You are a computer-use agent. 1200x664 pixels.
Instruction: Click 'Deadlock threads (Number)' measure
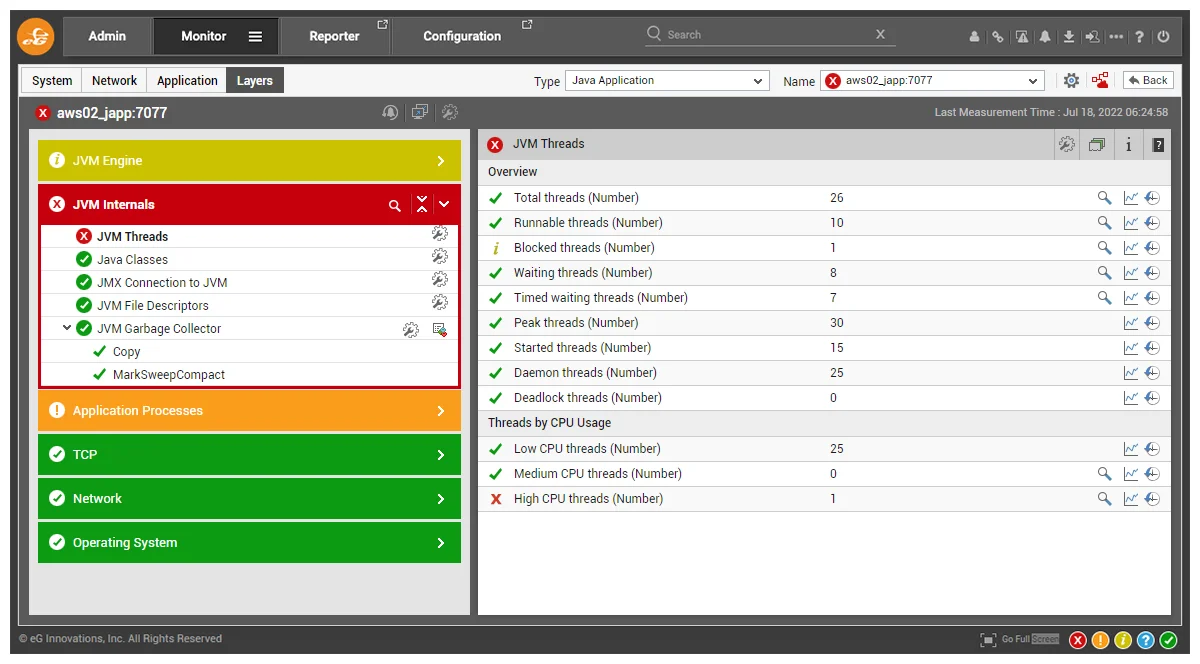coord(588,398)
